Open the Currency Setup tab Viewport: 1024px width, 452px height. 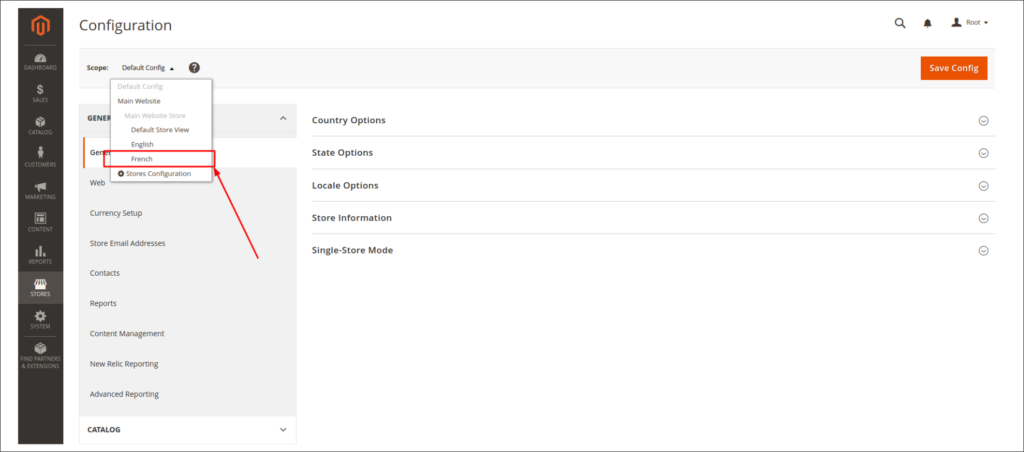click(x=116, y=213)
